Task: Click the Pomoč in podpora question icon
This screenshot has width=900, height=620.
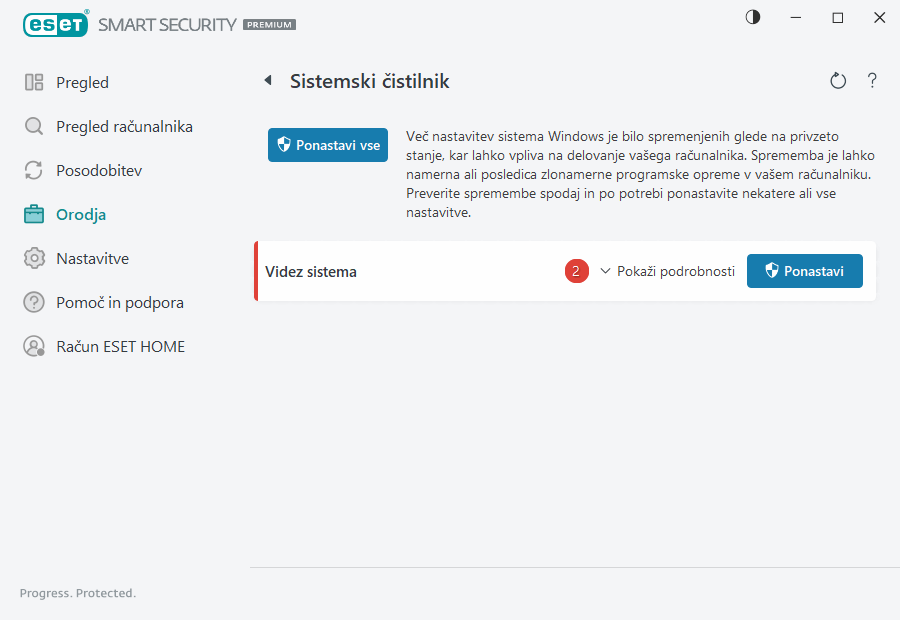Action: (34, 302)
